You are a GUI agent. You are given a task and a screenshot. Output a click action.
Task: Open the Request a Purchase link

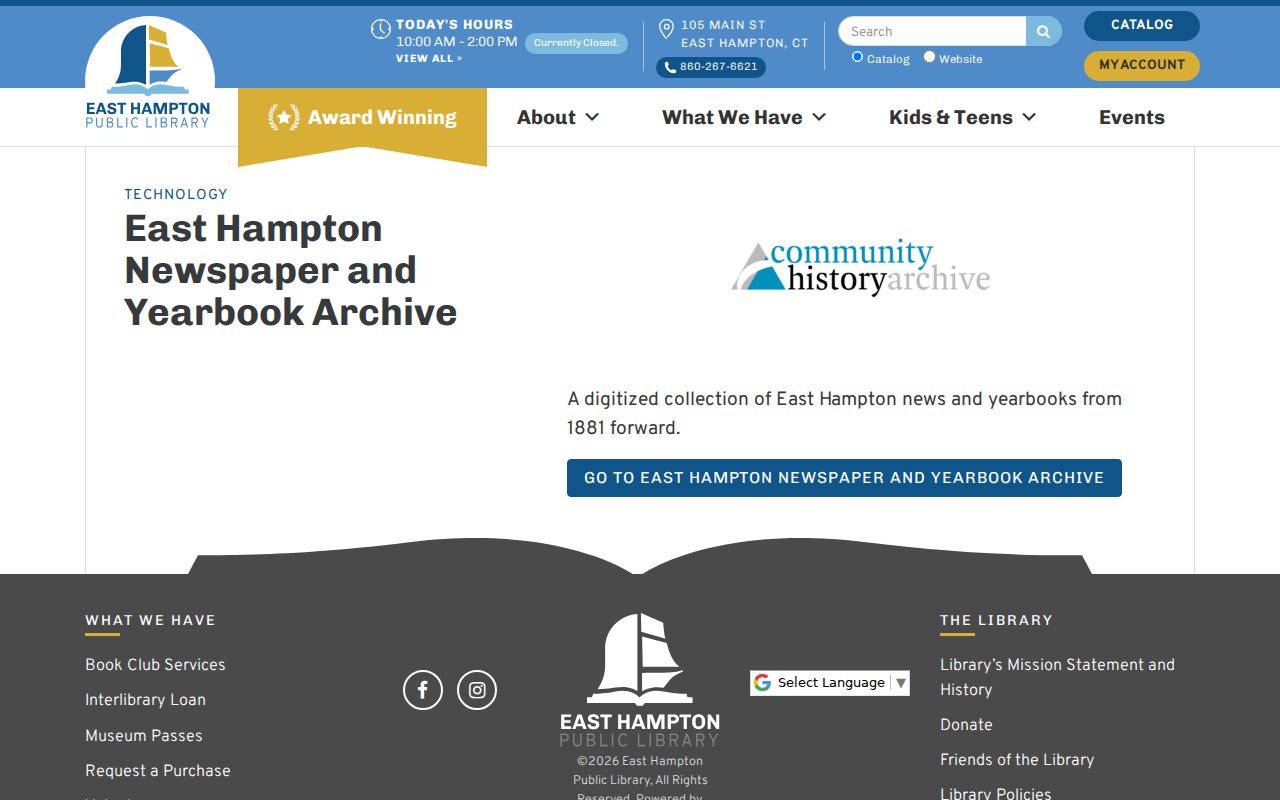(x=158, y=771)
